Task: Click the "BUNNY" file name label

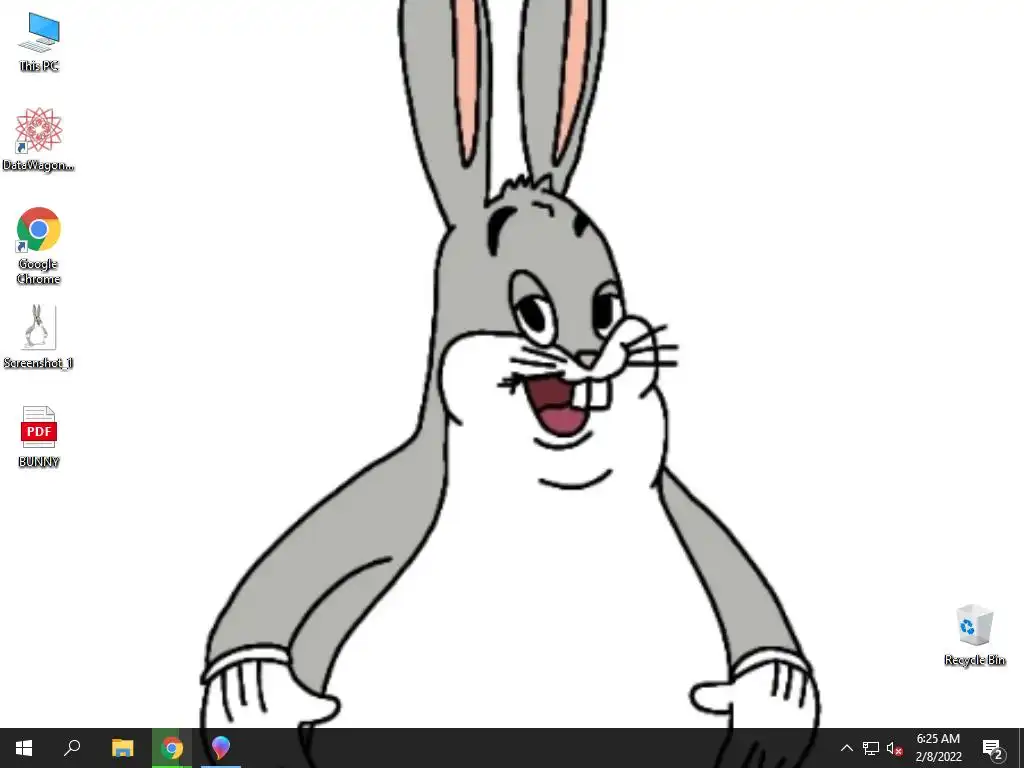Action: point(39,462)
